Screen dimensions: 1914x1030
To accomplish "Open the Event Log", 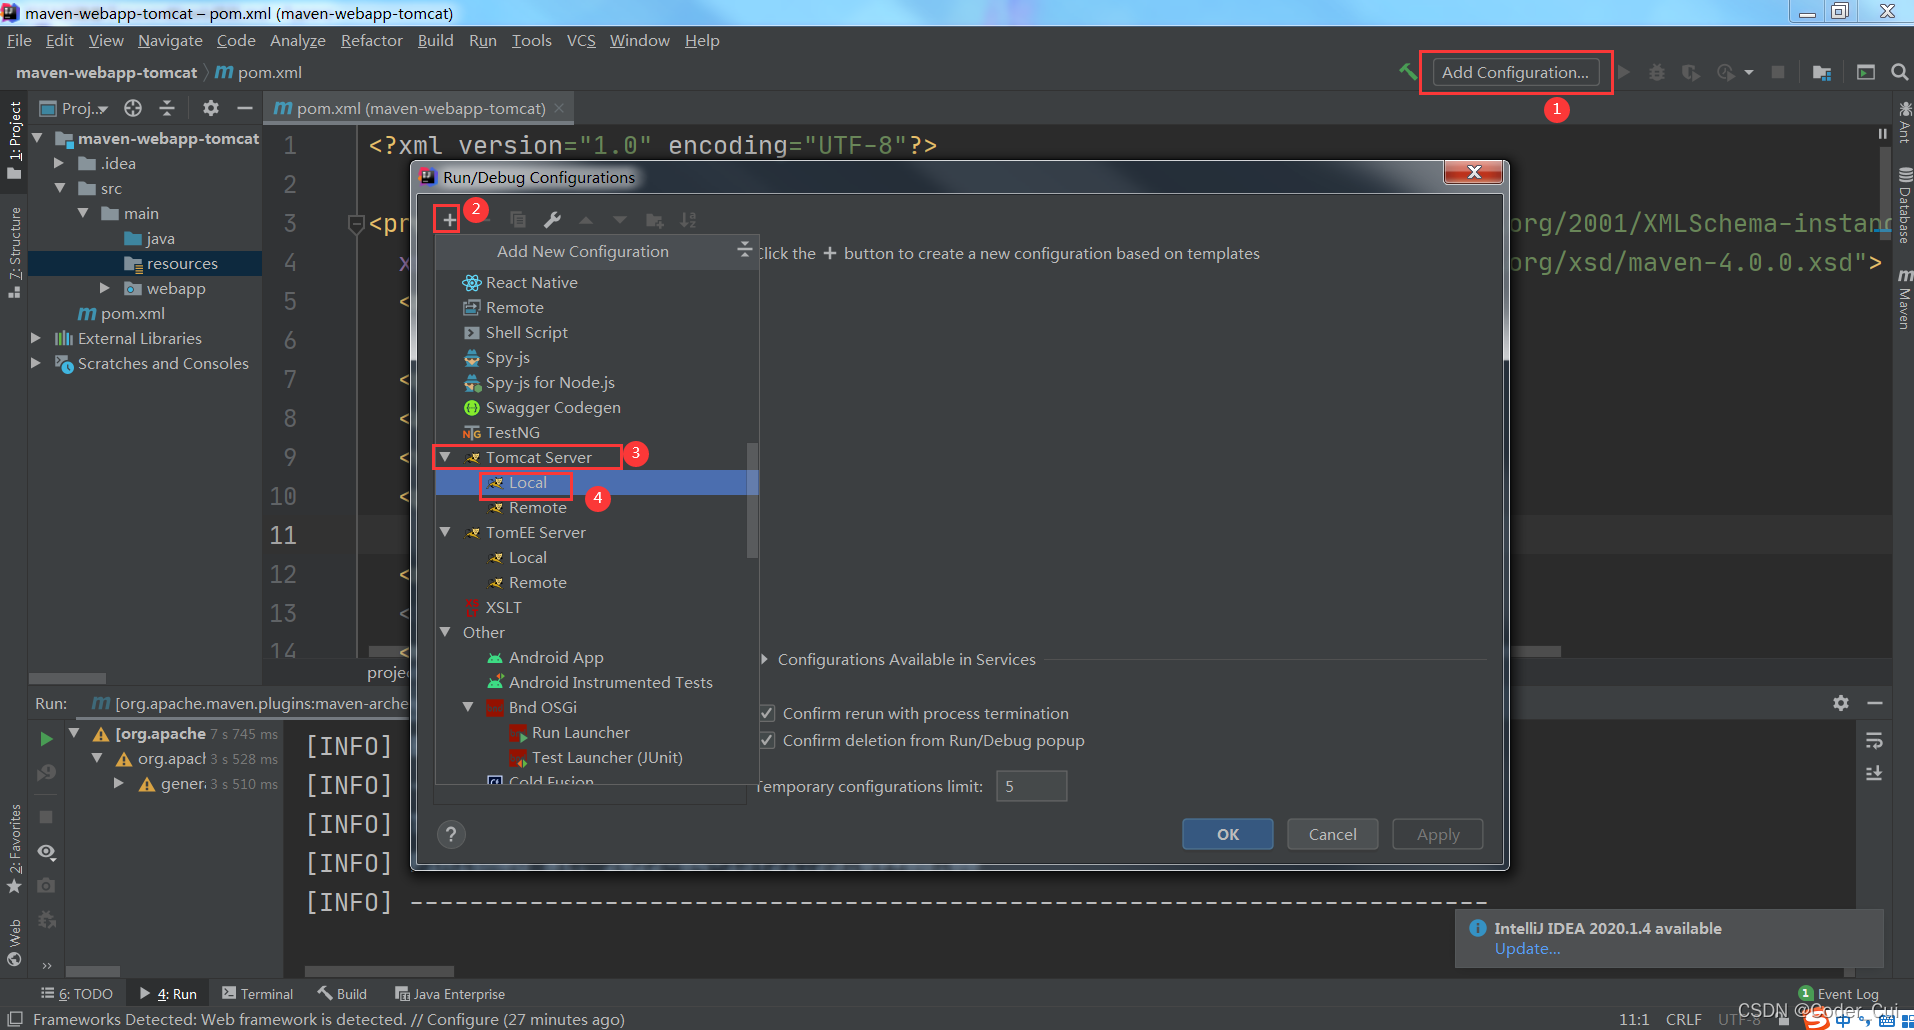I will click(1839, 994).
